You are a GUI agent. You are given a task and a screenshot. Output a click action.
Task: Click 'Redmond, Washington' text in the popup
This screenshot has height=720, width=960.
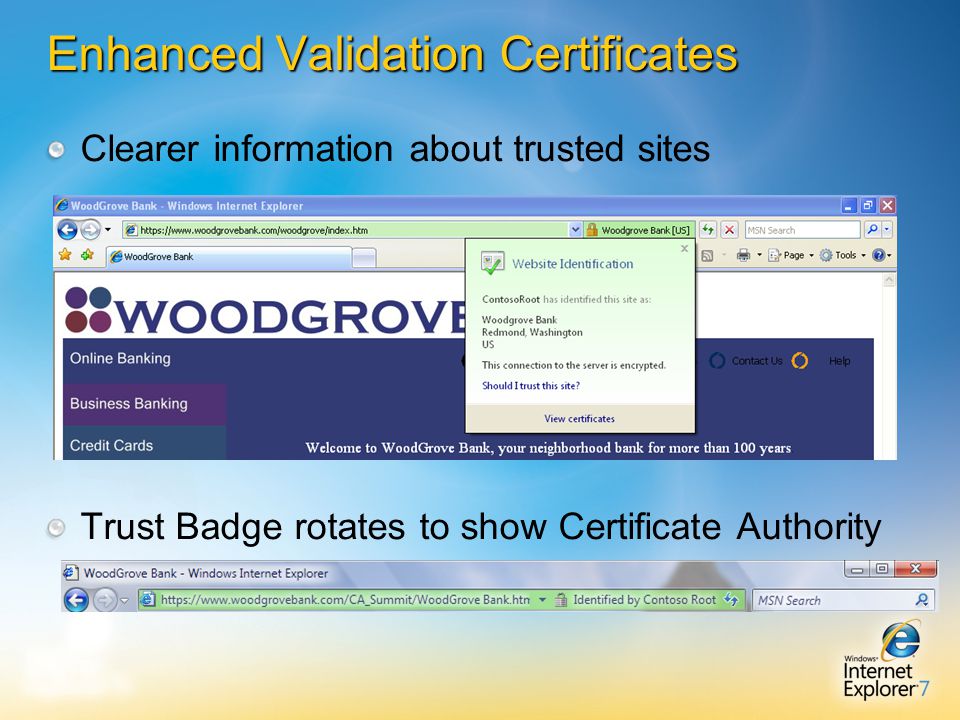click(x=532, y=332)
